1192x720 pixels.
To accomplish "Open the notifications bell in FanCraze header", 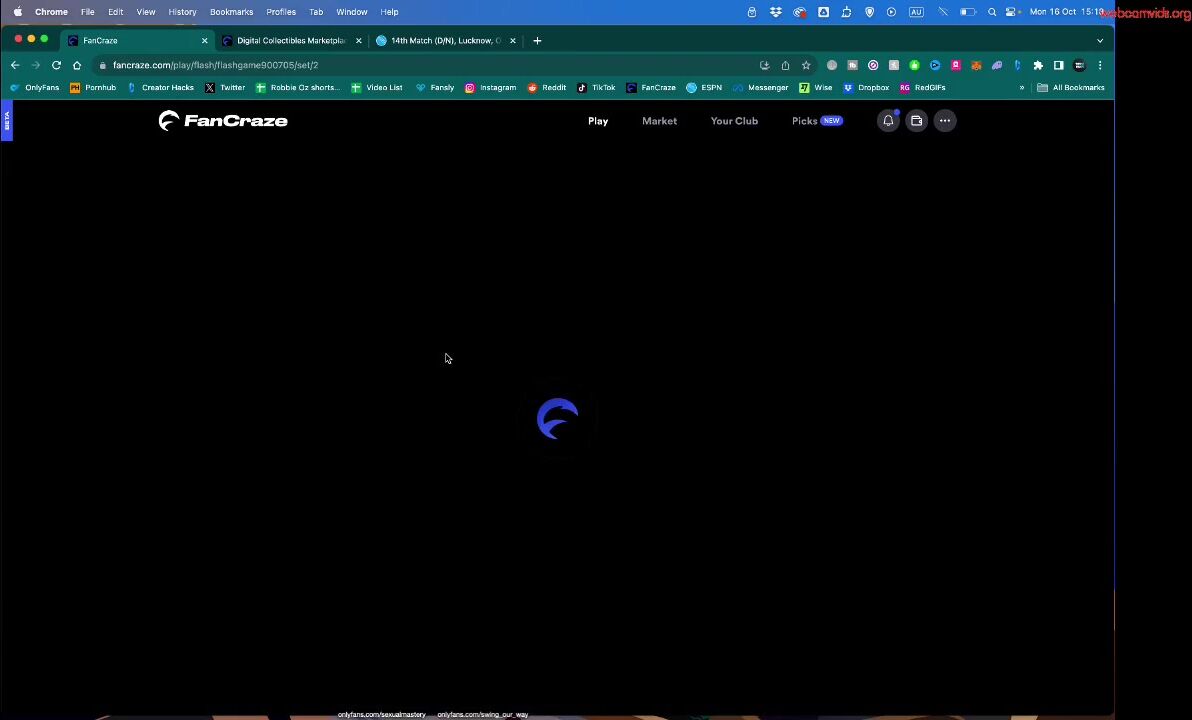I will 888,121.
